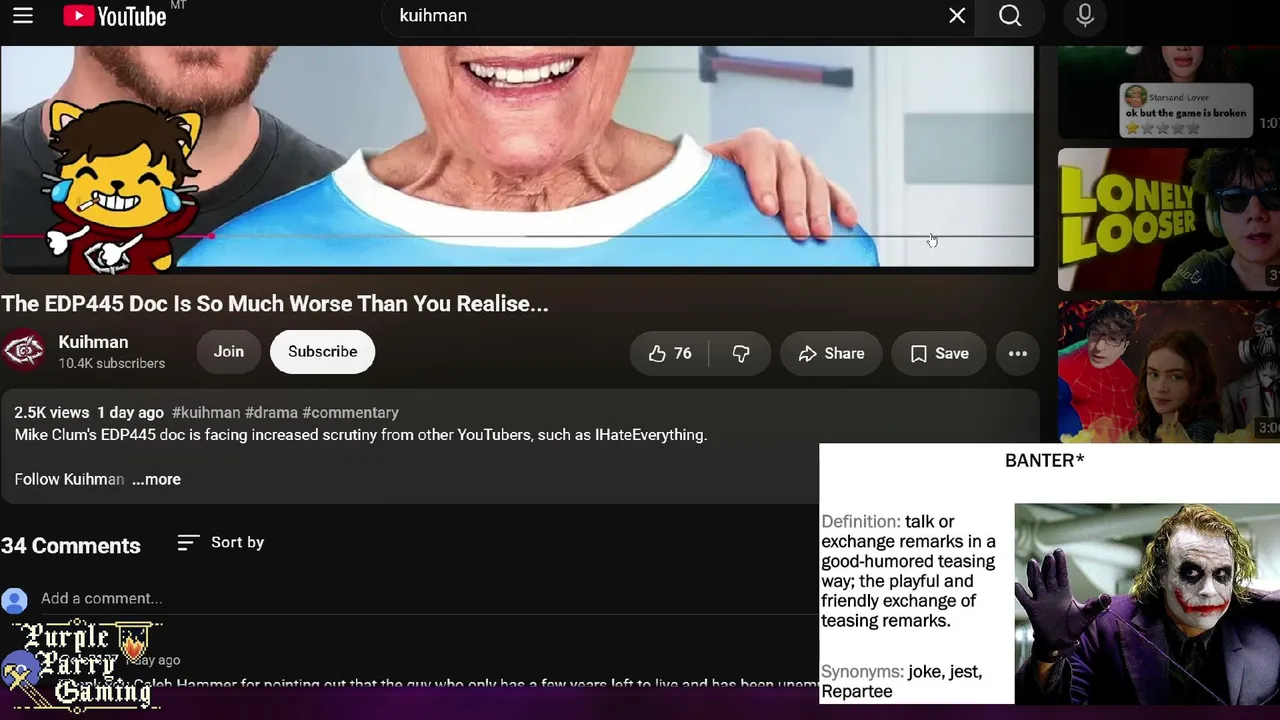Select the 34 Comments heading
This screenshot has width=1280, height=720.
71,546
